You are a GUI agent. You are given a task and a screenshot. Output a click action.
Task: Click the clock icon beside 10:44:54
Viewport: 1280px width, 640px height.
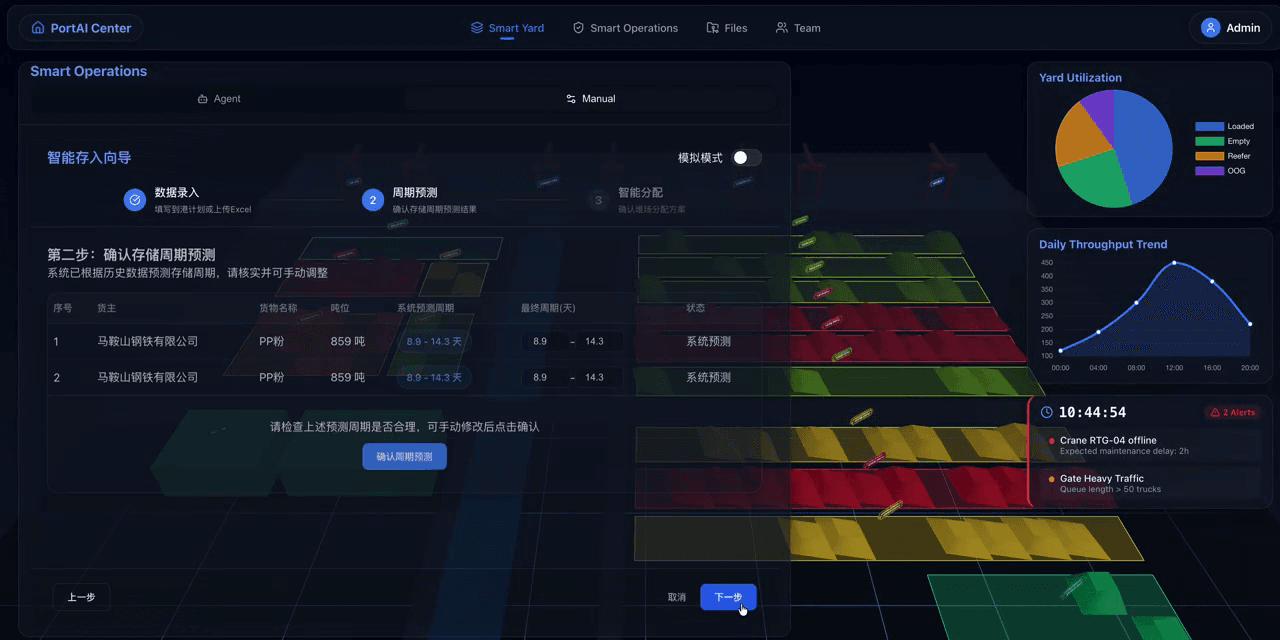click(x=1047, y=412)
